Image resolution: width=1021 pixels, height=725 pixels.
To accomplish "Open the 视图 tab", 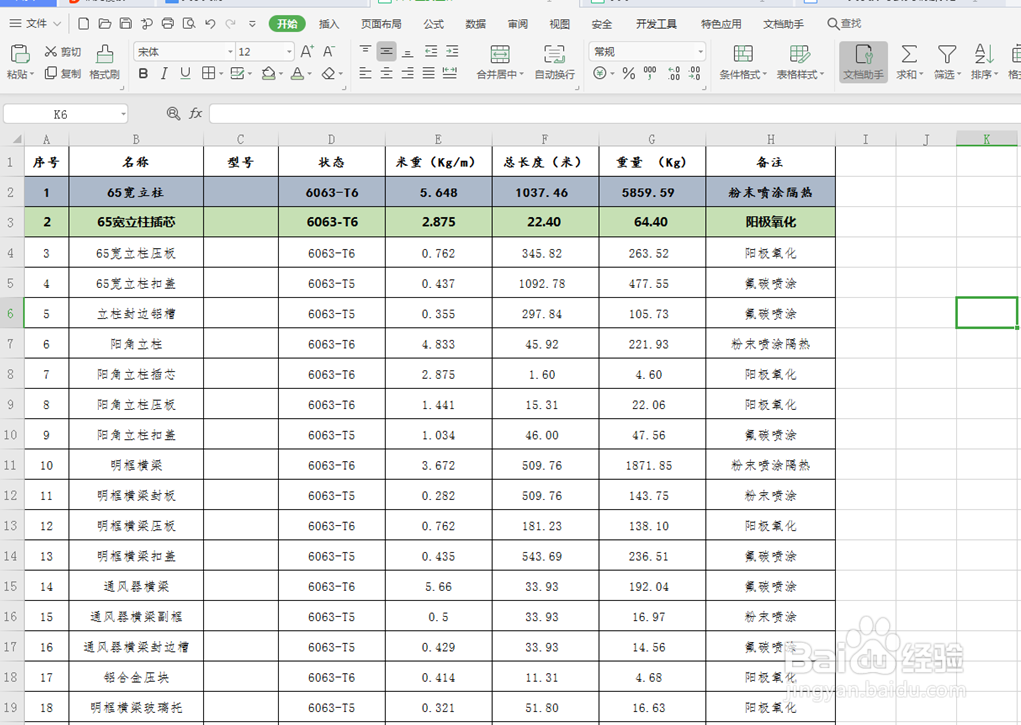I will tap(559, 24).
